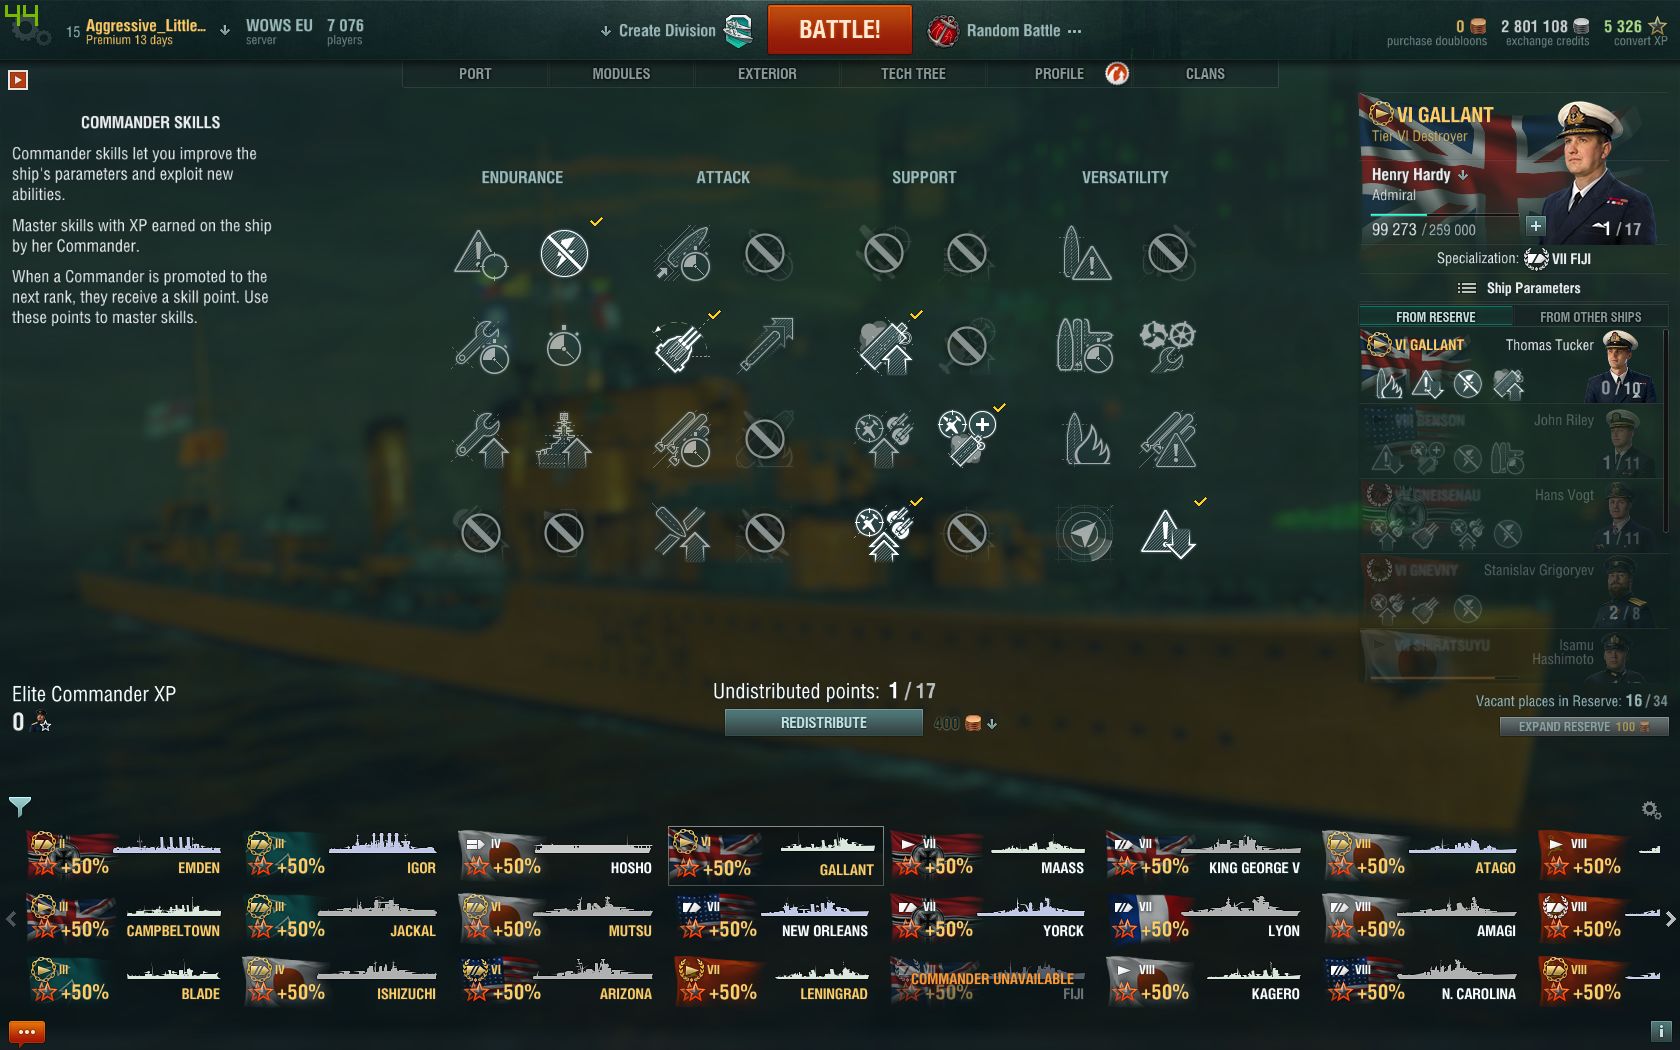Click the REDISTRIBUTE button
1680x1050 pixels.
[824, 722]
